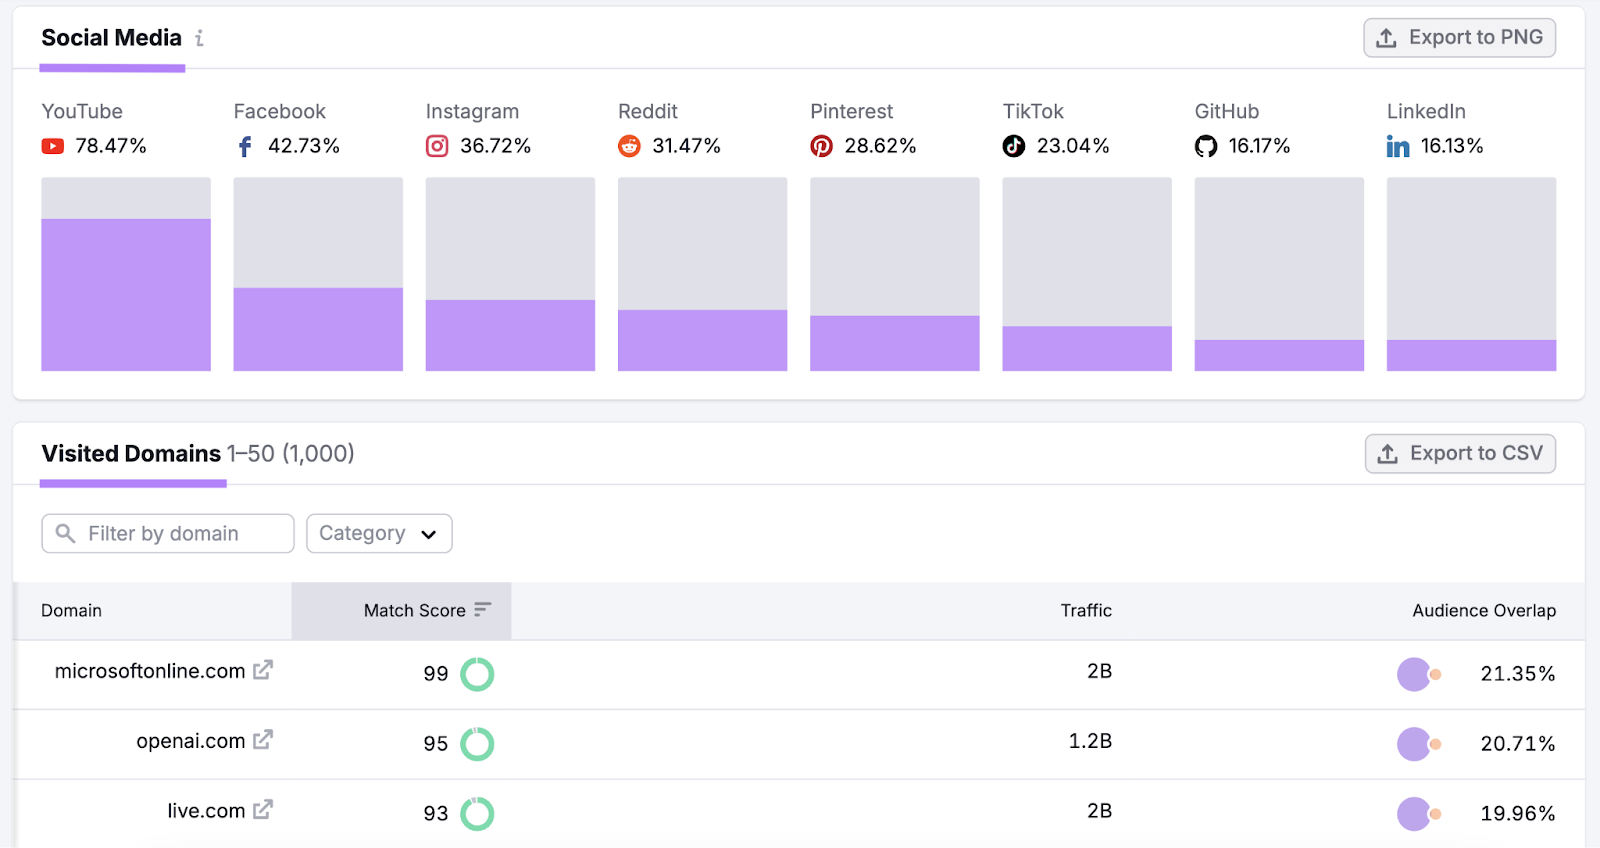
Task: Focus the Filter by domain field
Action: (x=168, y=533)
